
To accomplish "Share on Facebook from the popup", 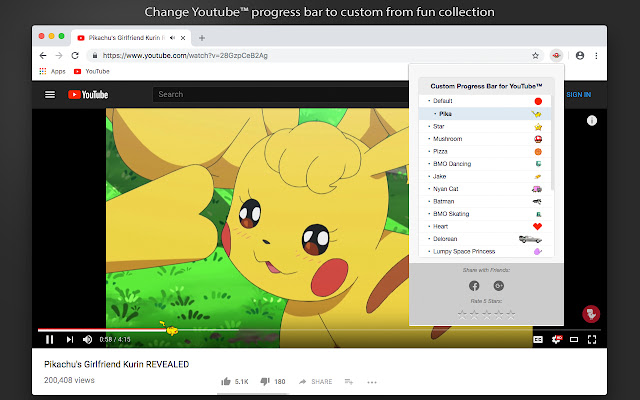I will [x=474, y=286].
